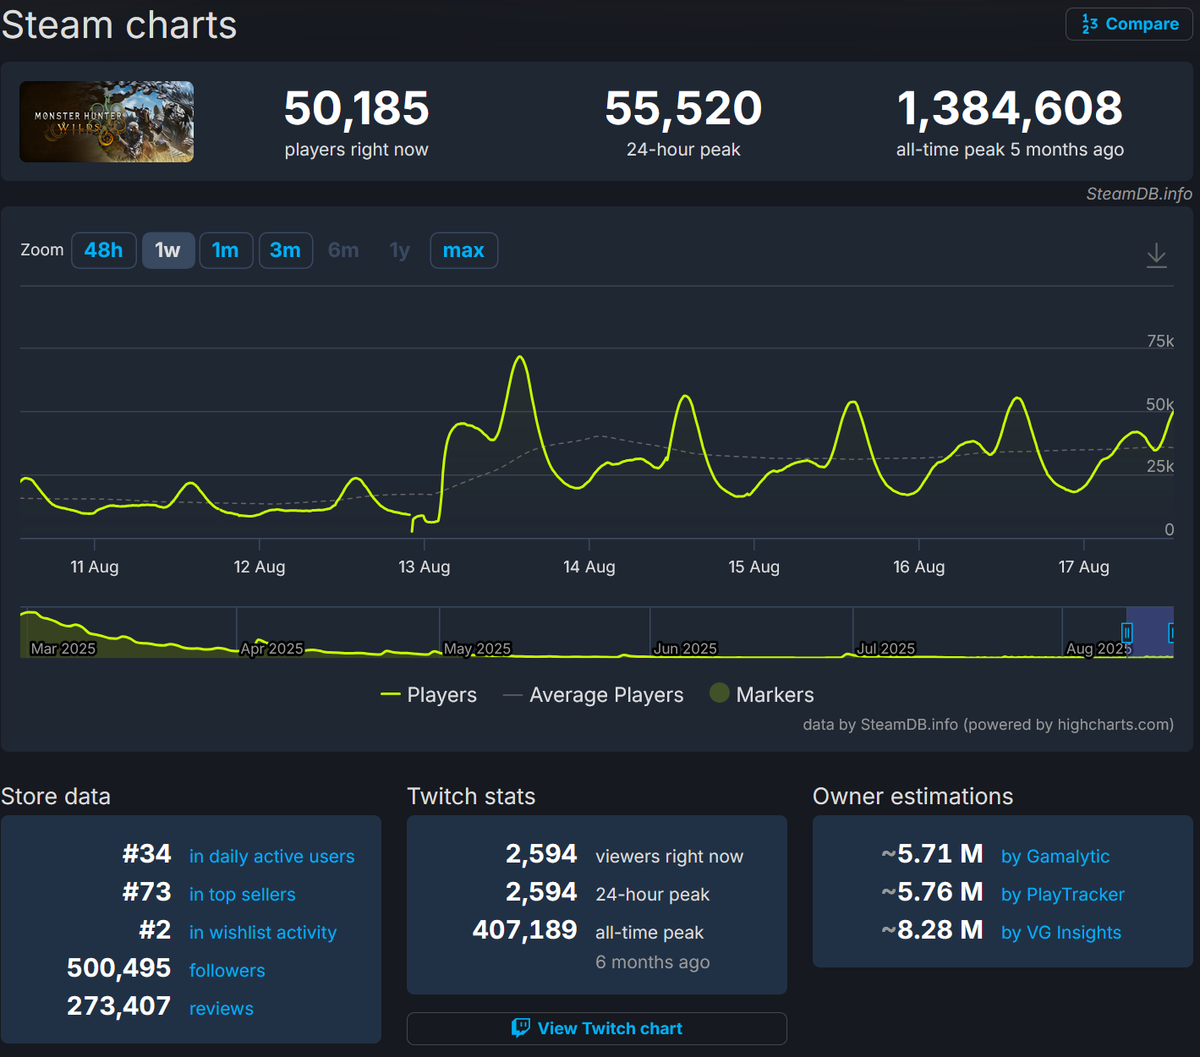Click the ~8.28 M owner estimate
The width and height of the screenshot is (1200, 1057).
click(x=932, y=931)
